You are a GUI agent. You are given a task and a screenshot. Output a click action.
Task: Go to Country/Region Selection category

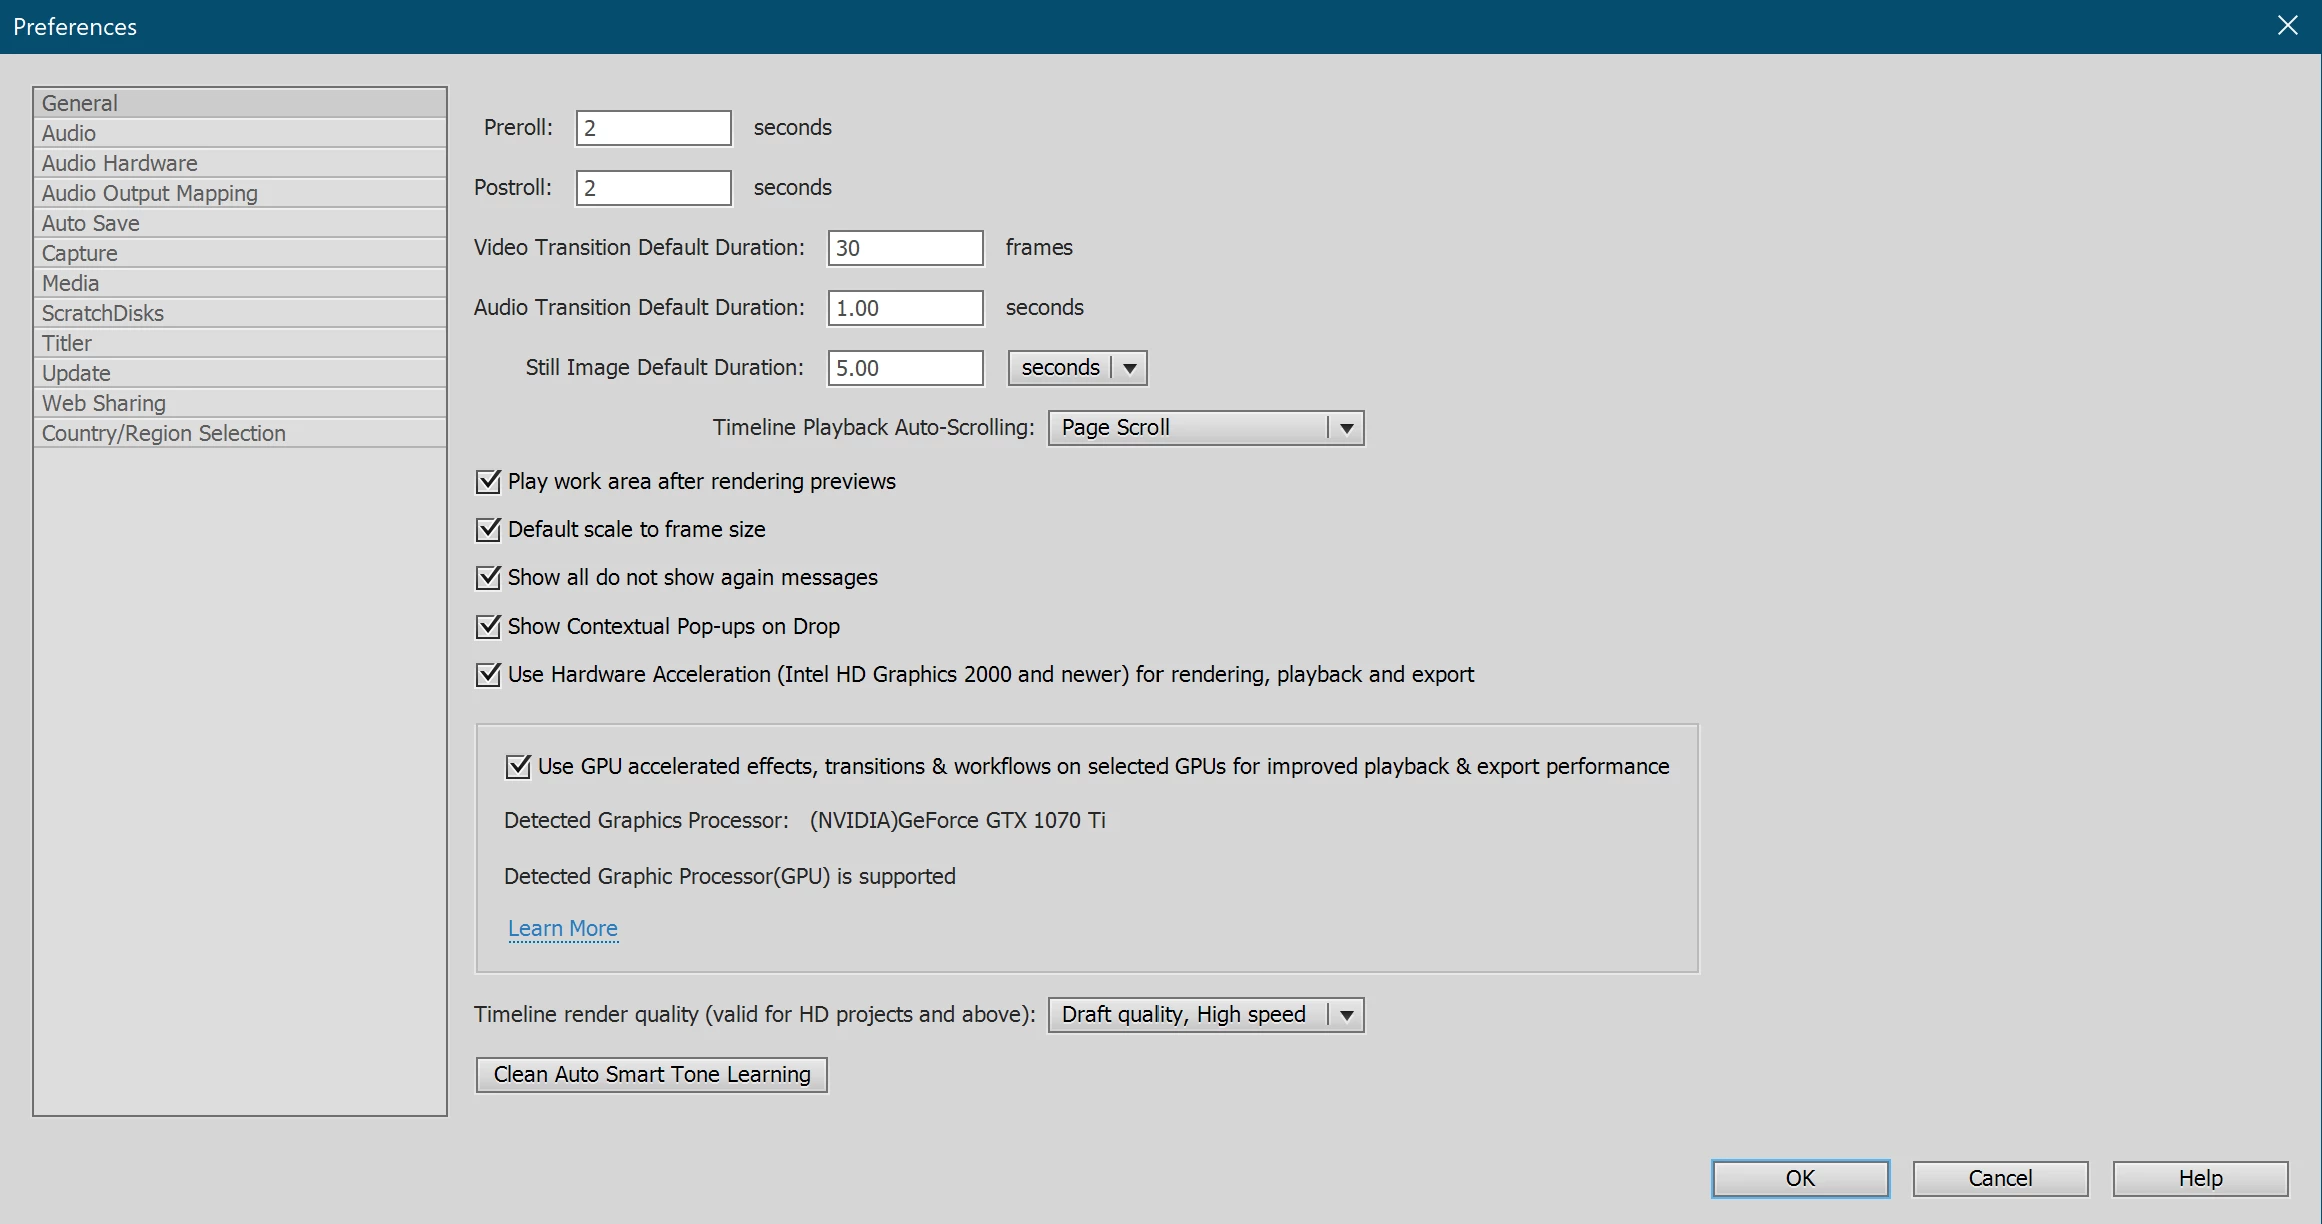tap(164, 433)
